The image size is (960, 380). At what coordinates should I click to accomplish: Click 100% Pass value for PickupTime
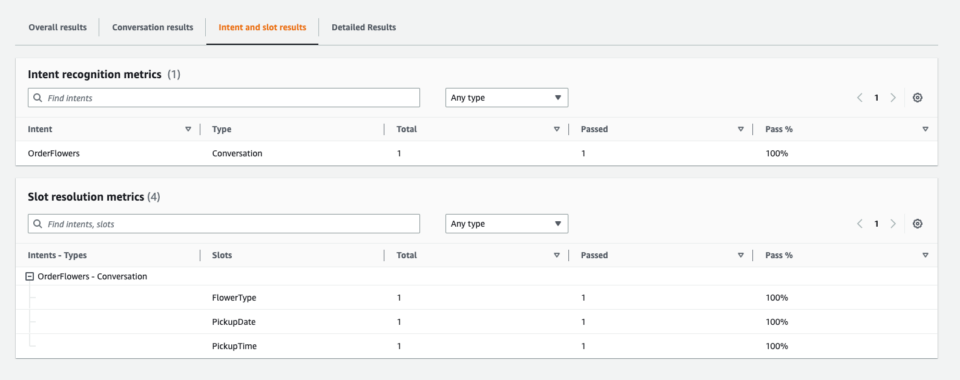(776, 346)
